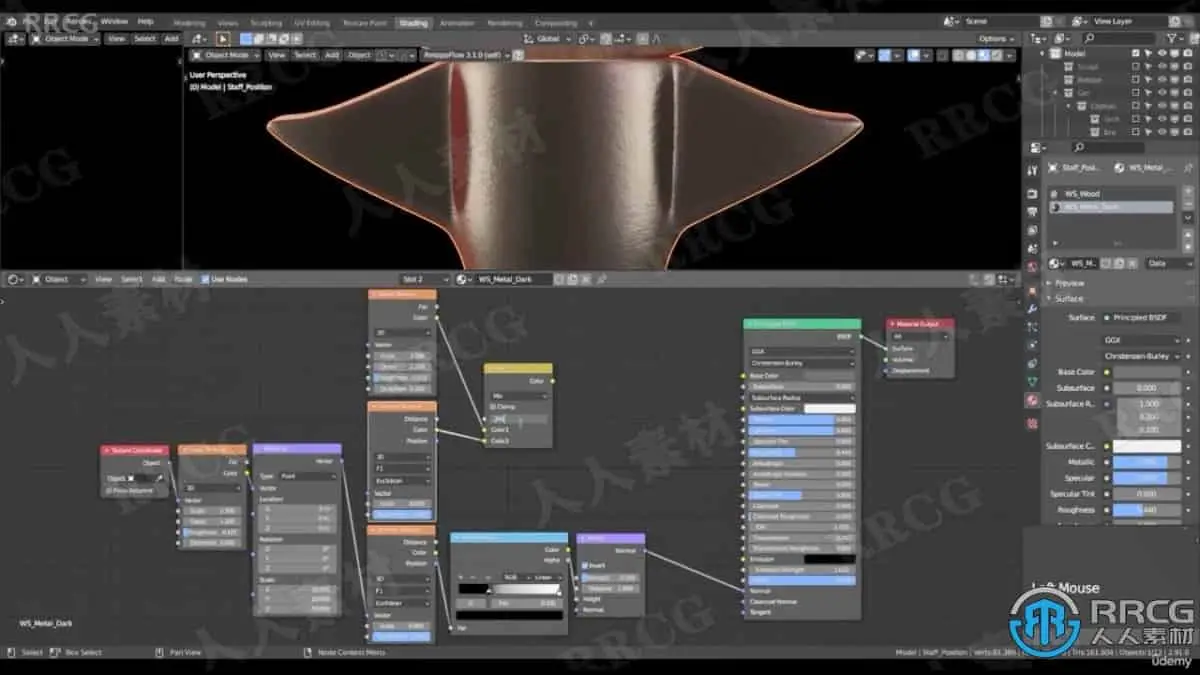Expand the Model collection in outliner
This screenshot has height=675, width=1200.
point(1042,53)
